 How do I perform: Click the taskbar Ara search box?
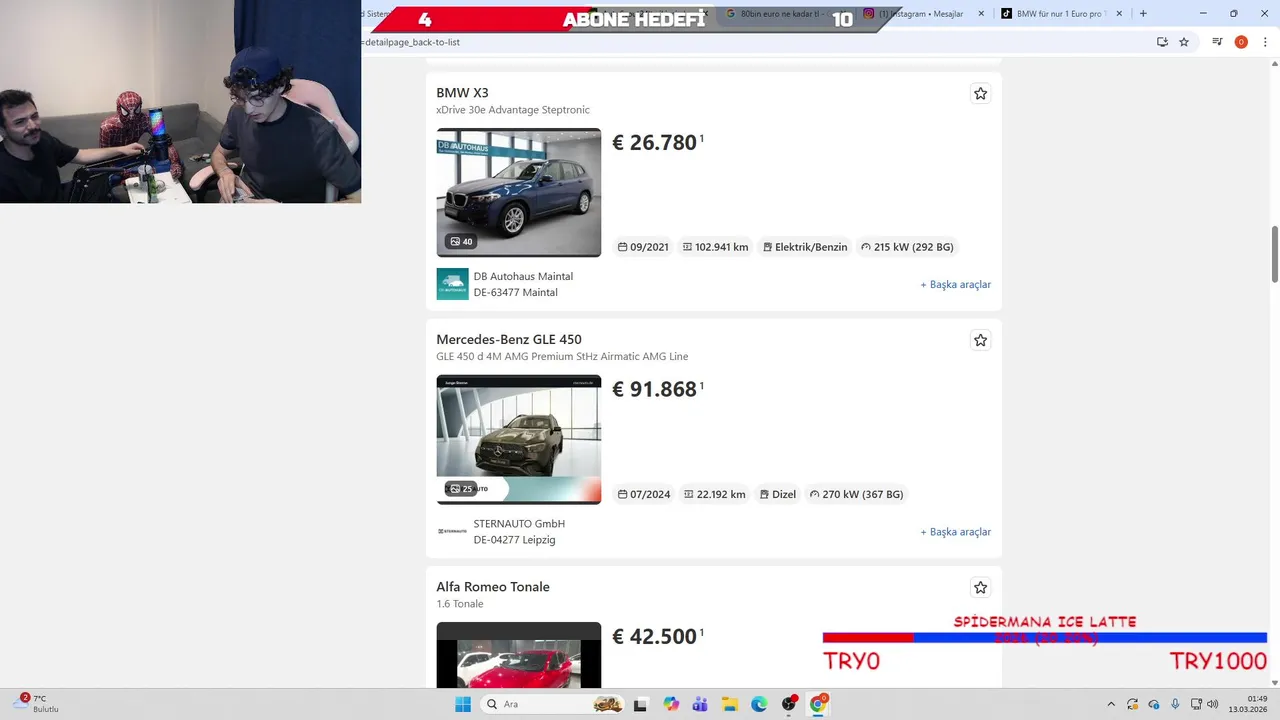[552, 704]
